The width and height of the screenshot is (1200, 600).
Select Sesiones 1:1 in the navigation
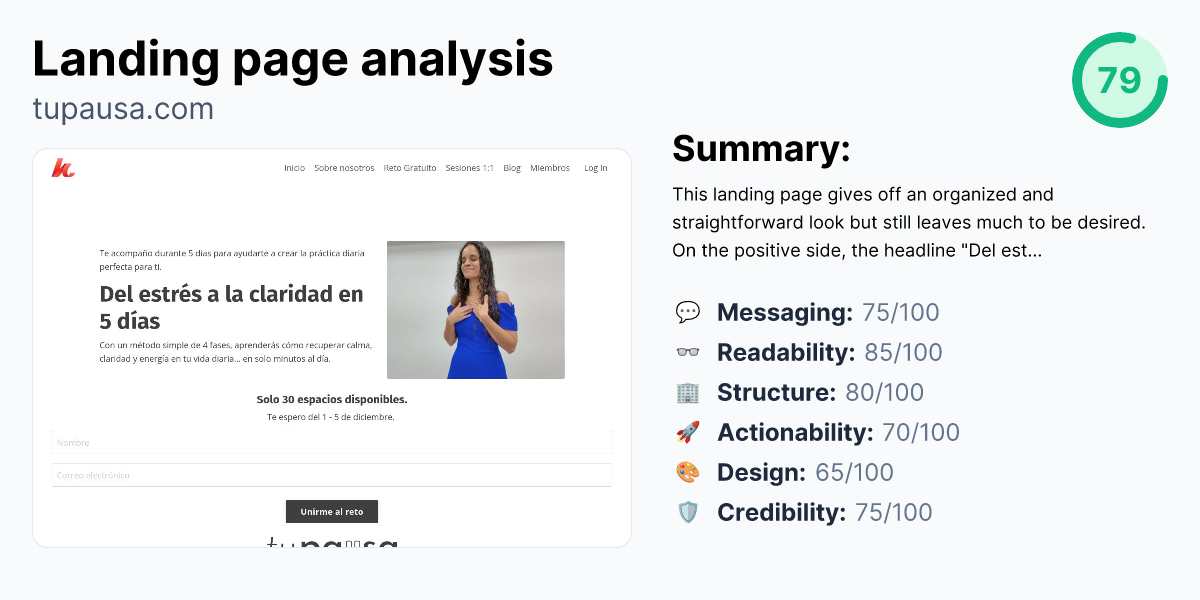pos(468,168)
